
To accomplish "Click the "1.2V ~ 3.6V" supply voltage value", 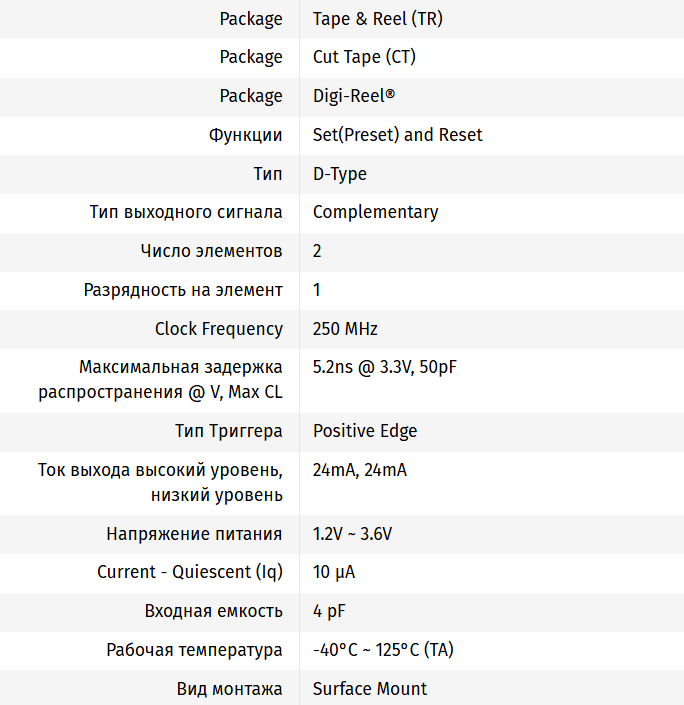I will 352,534.
